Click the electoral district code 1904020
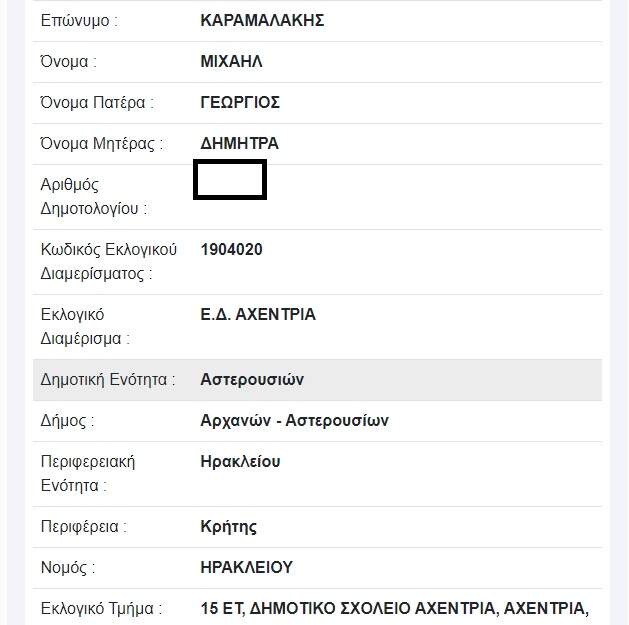Screen dimensions: 629x625 (231, 250)
